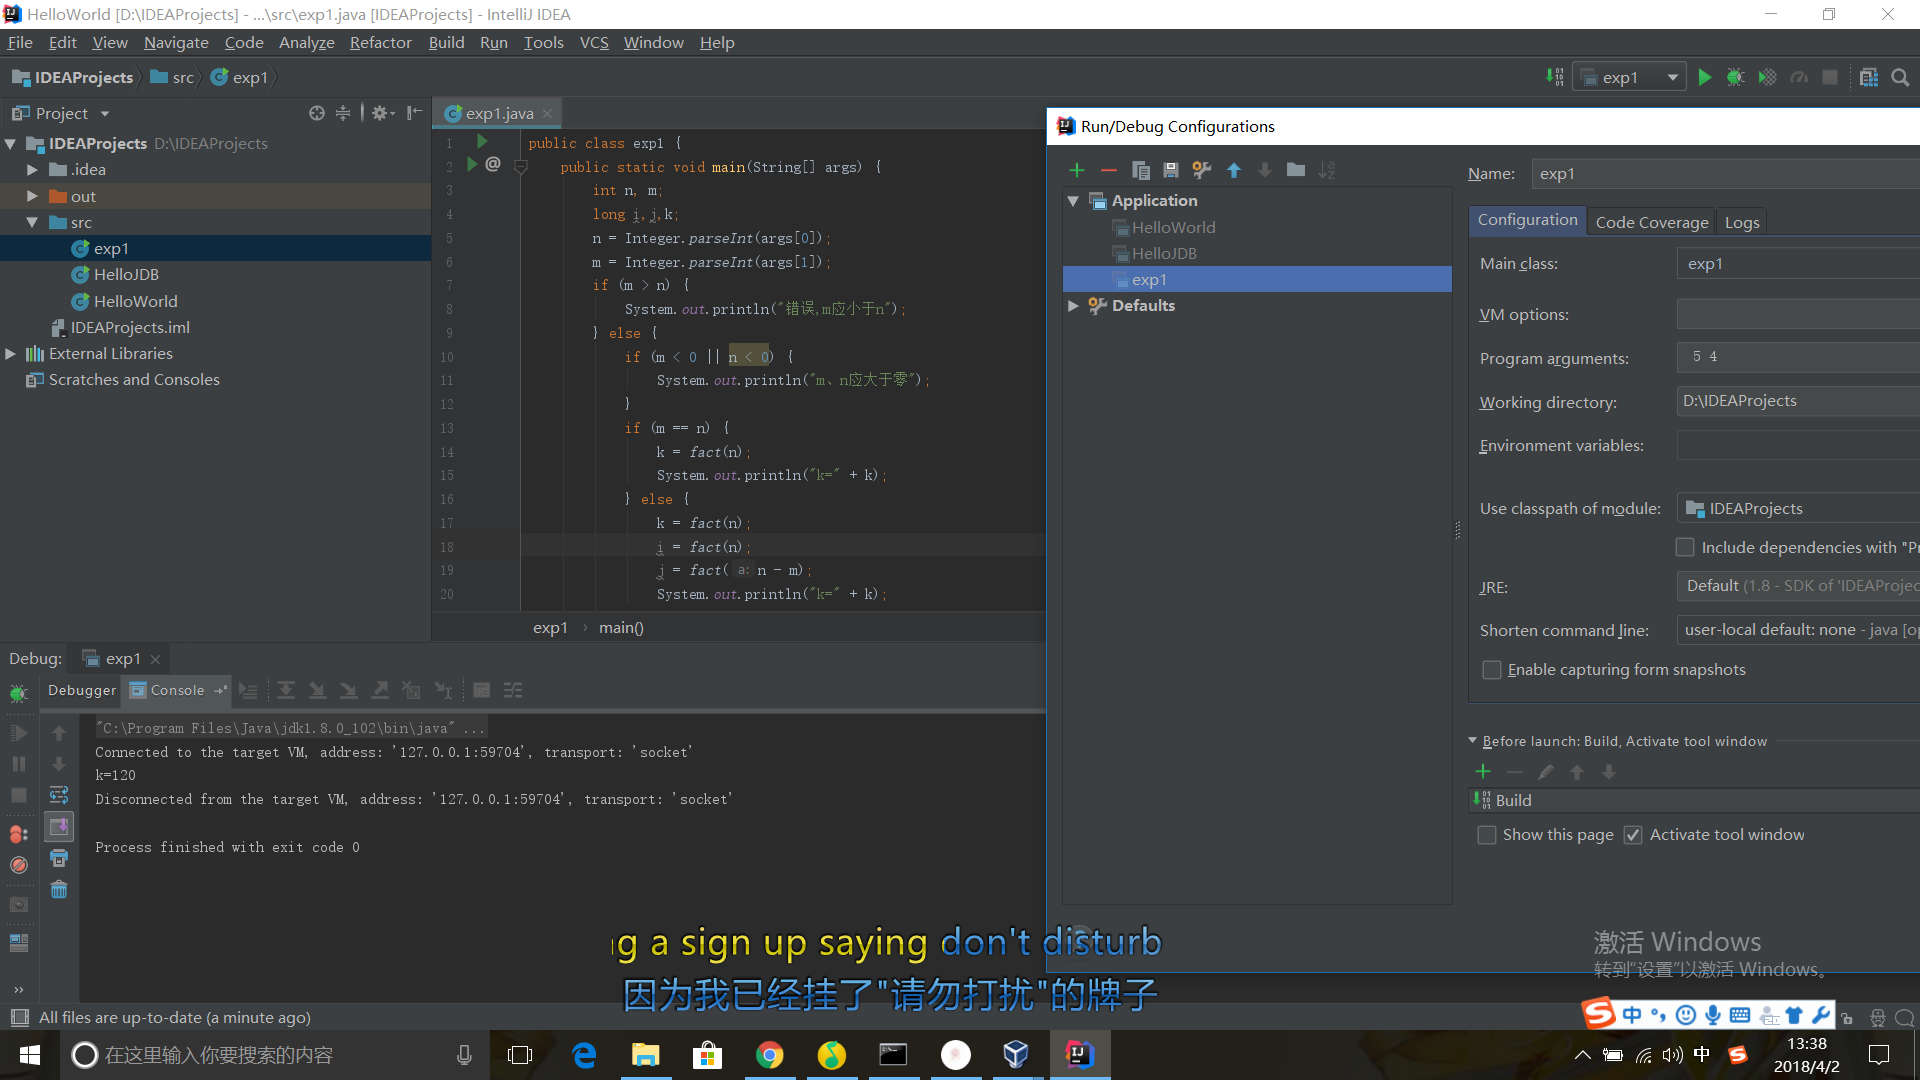This screenshot has height=1080, width=1920.
Task: Expand the Defaults configurations node
Action: [1073, 306]
